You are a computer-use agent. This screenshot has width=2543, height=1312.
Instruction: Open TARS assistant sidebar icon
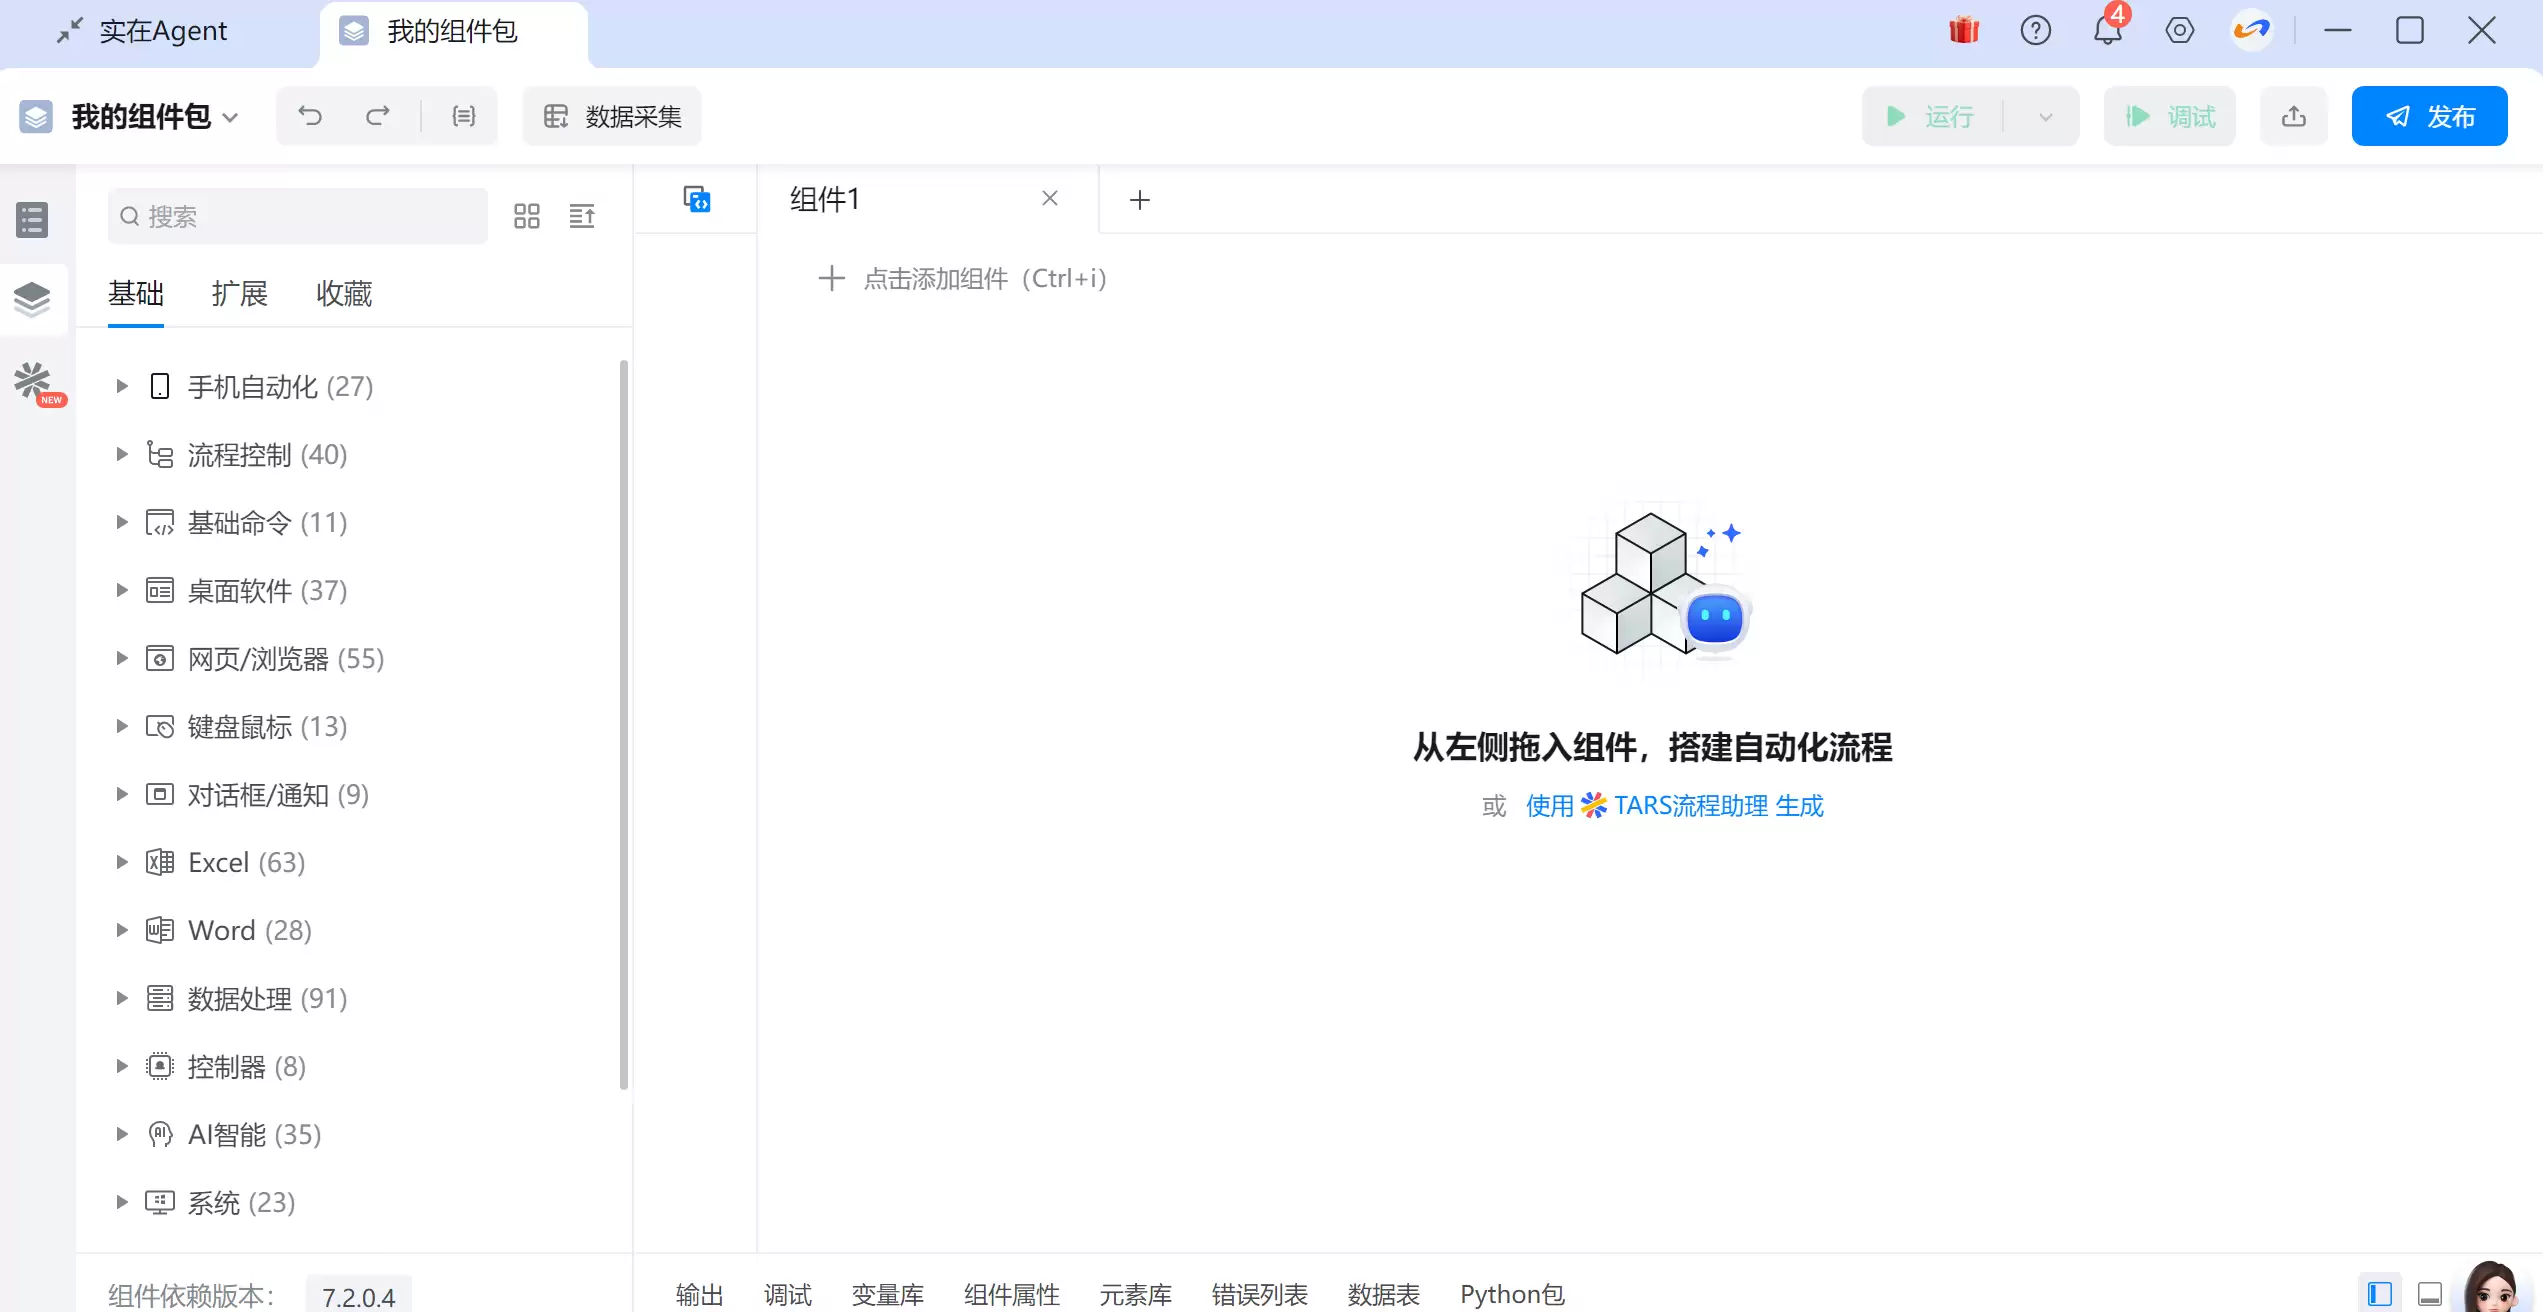point(33,381)
